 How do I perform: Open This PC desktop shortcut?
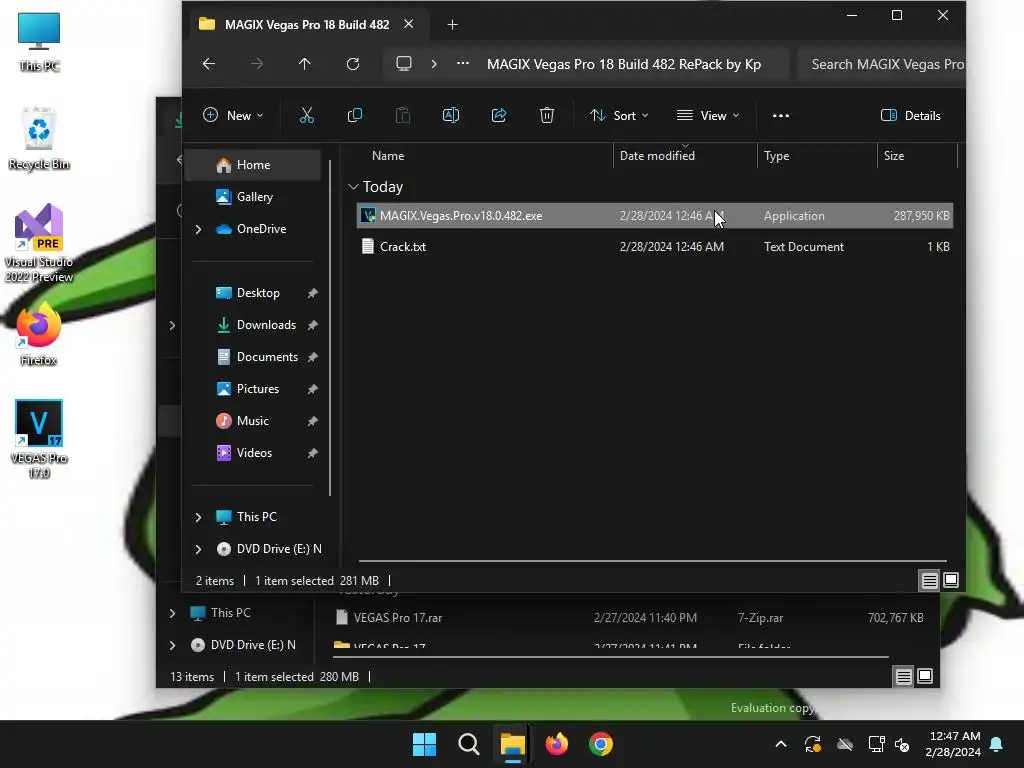pyautogui.click(x=39, y=42)
